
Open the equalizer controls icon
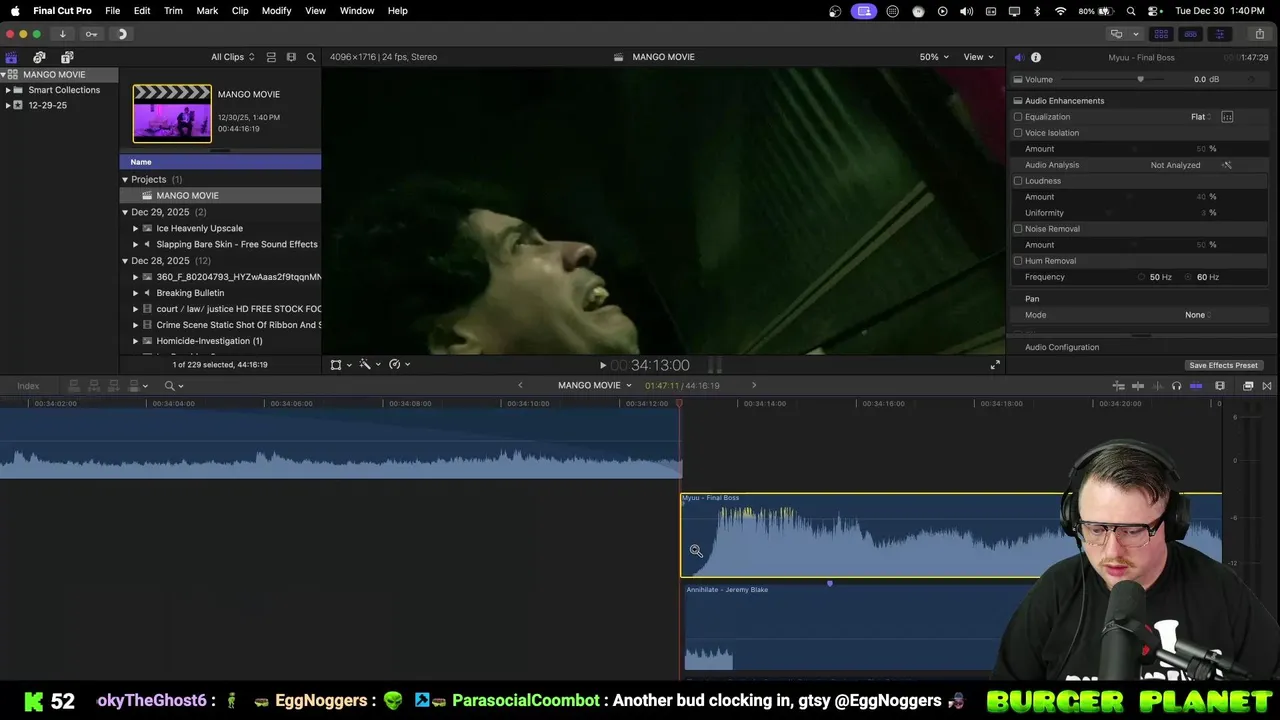point(1227,117)
